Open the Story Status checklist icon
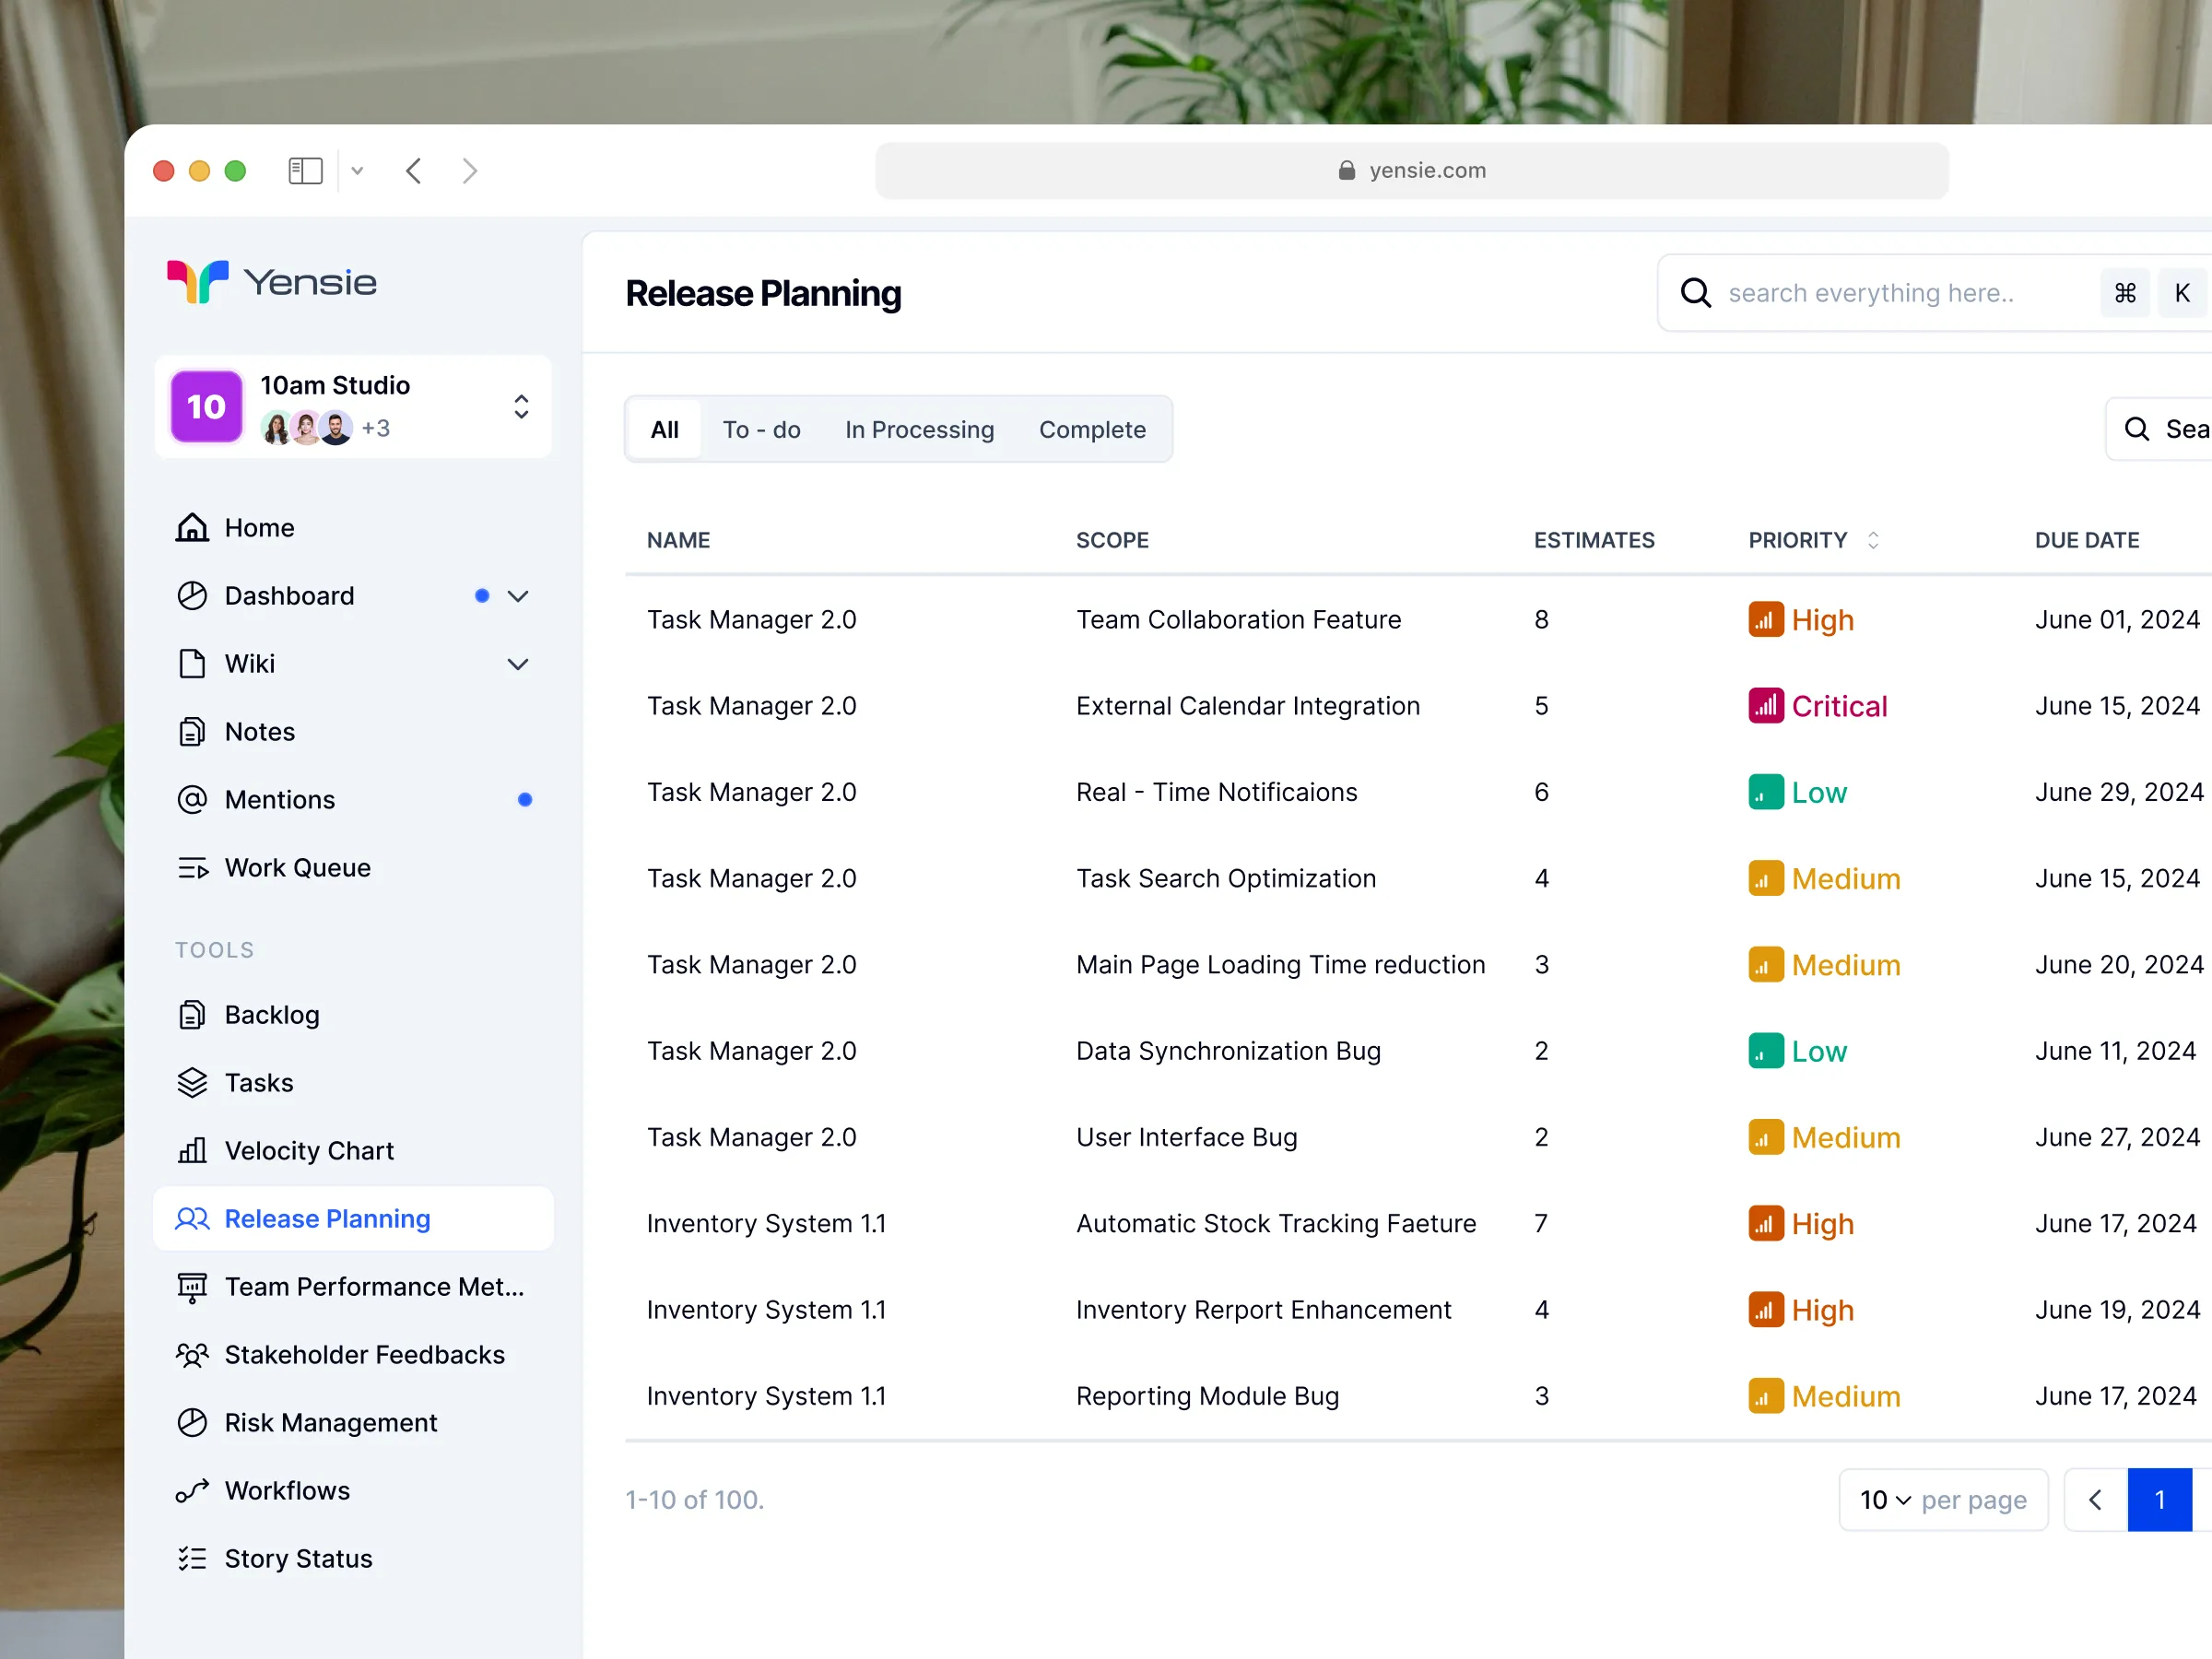This screenshot has height=1659, width=2212. (x=192, y=1558)
